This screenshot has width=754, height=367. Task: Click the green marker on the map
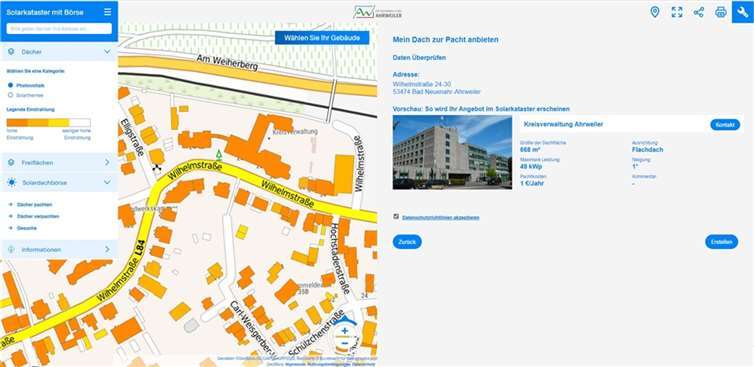click(x=219, y=154)
